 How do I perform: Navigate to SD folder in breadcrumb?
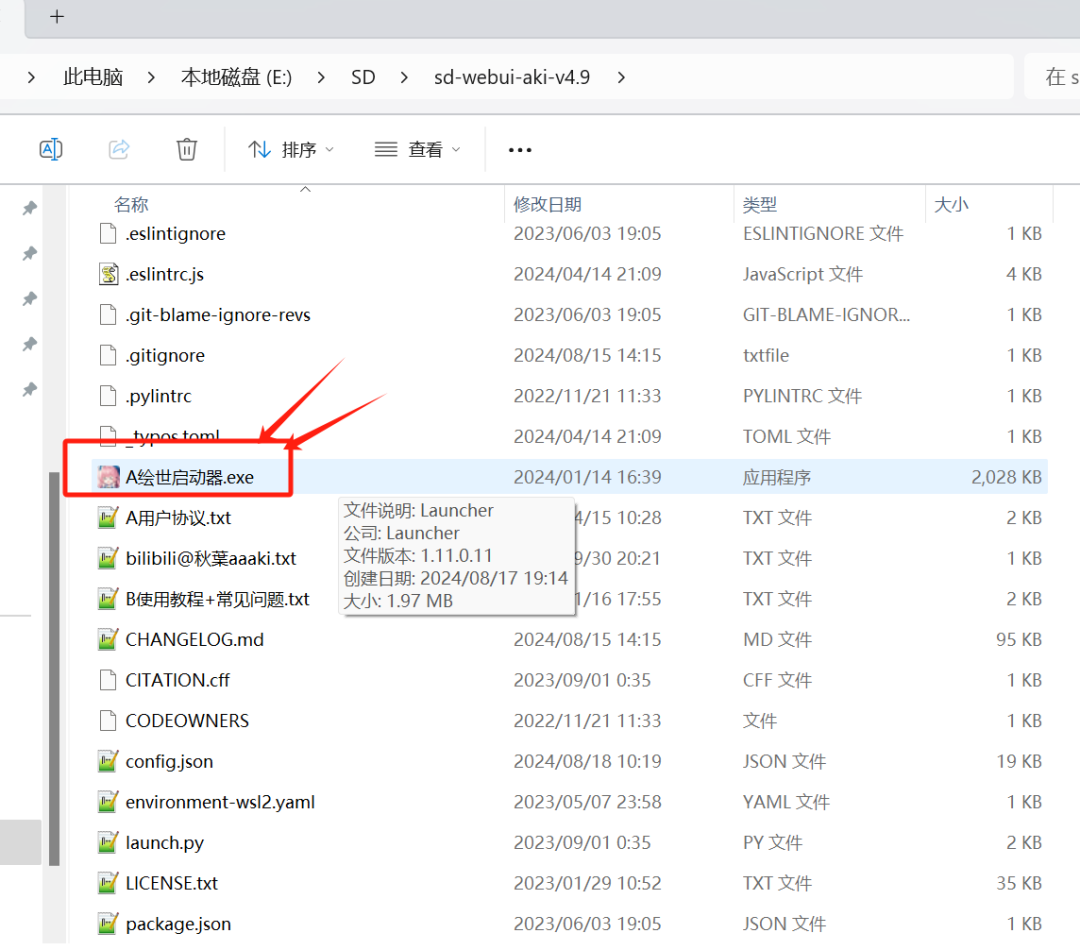tap(363, 77)
